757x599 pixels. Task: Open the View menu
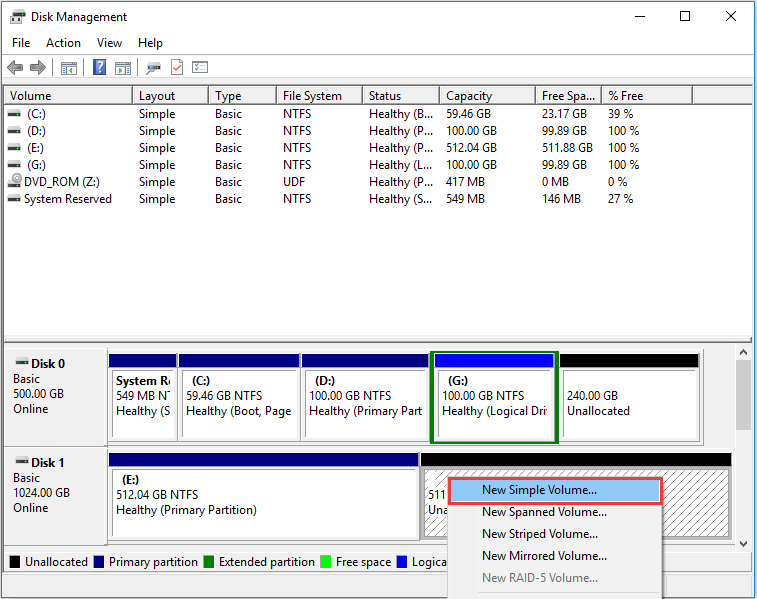point(110,43)
